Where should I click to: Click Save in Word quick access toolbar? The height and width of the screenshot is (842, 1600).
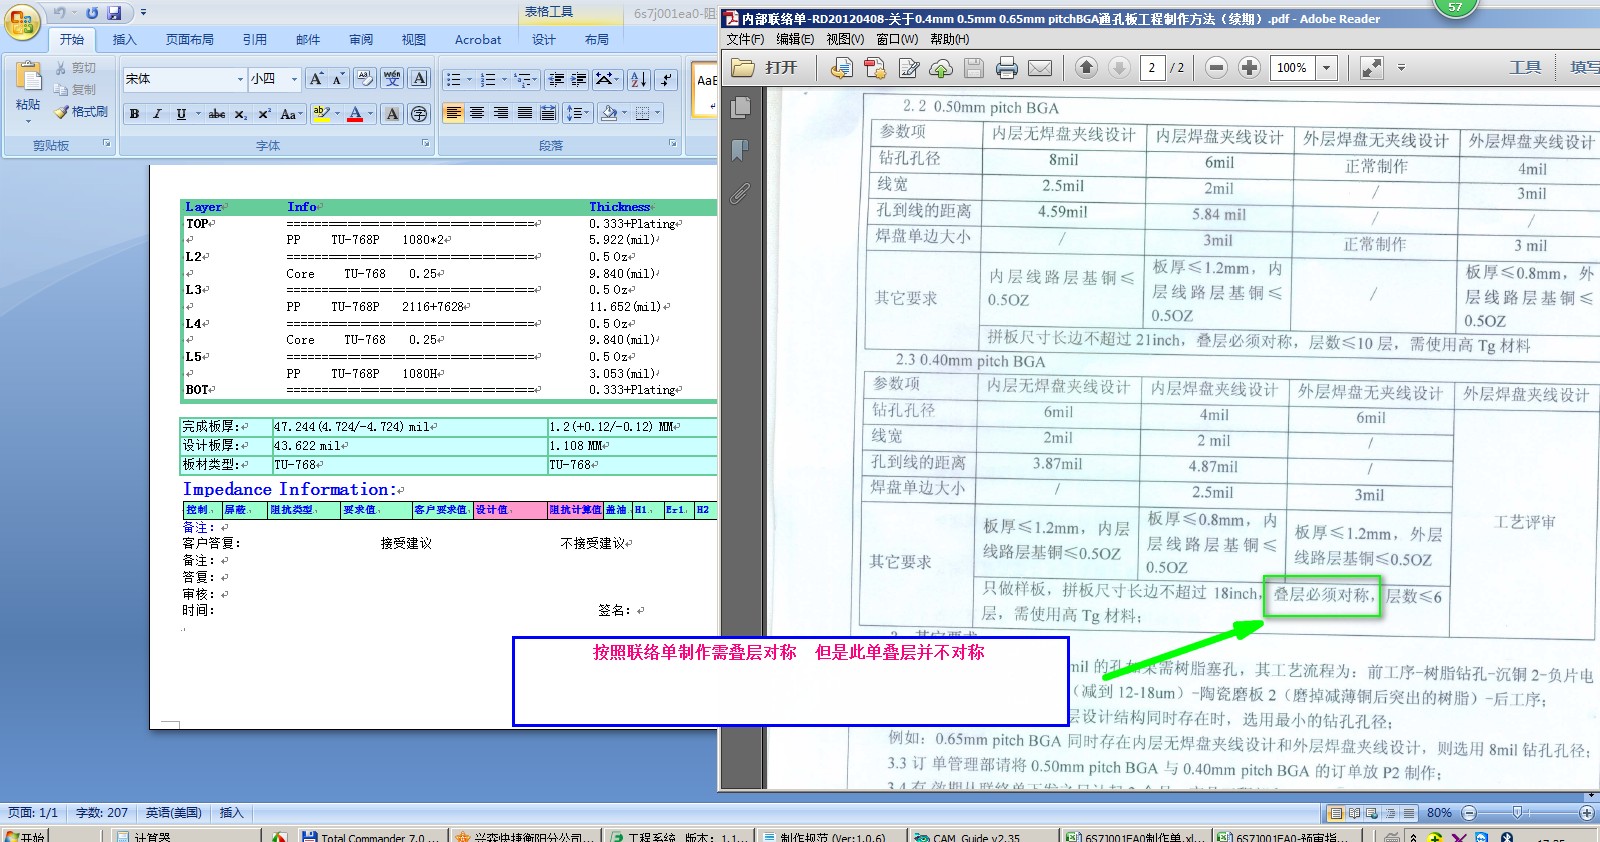click(x=114, y=13)
